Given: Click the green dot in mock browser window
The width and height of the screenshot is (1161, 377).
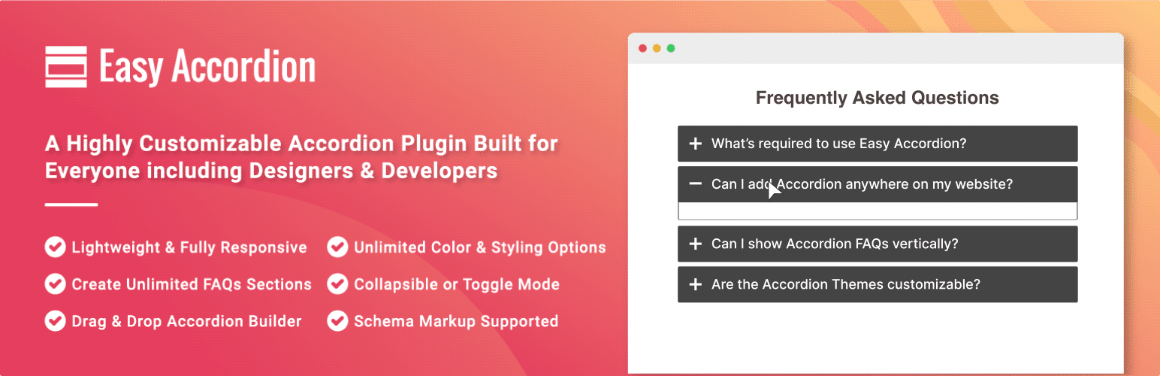Looking at the screenshot, I should tap(671, 48).
